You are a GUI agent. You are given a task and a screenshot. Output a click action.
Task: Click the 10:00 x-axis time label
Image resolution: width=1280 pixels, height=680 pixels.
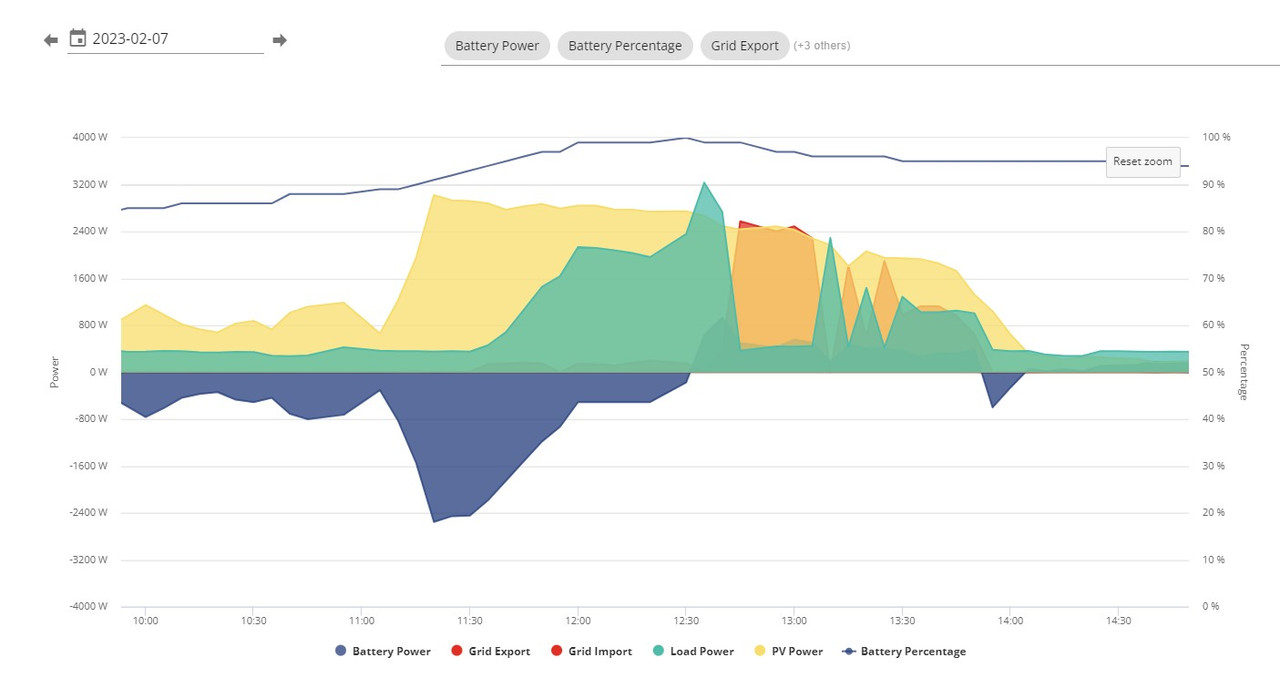coord(146,621)
